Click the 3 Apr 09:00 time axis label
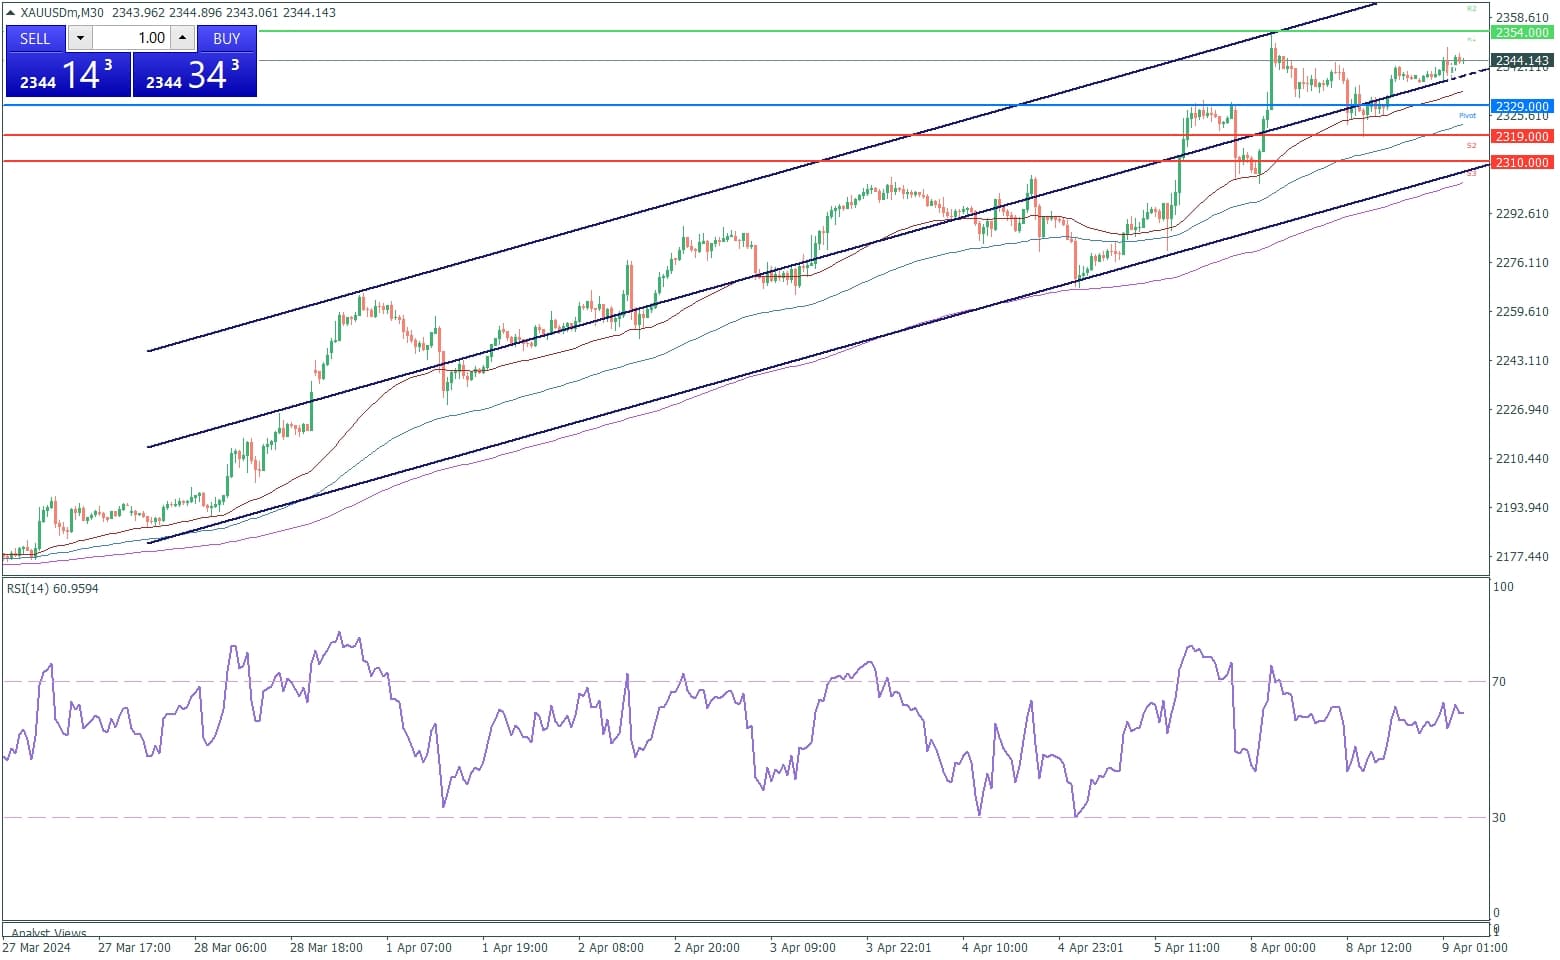Viewport: 1560px width, 960px height. coord(803,948)
